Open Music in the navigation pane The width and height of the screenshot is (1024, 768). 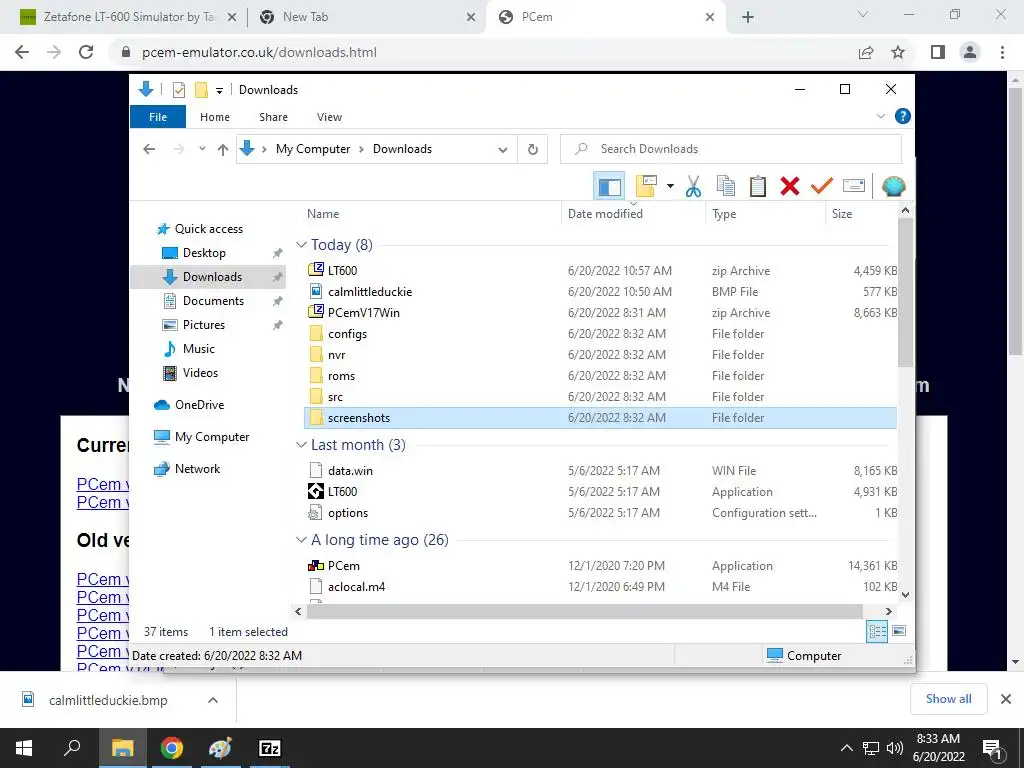click(198, 349)
